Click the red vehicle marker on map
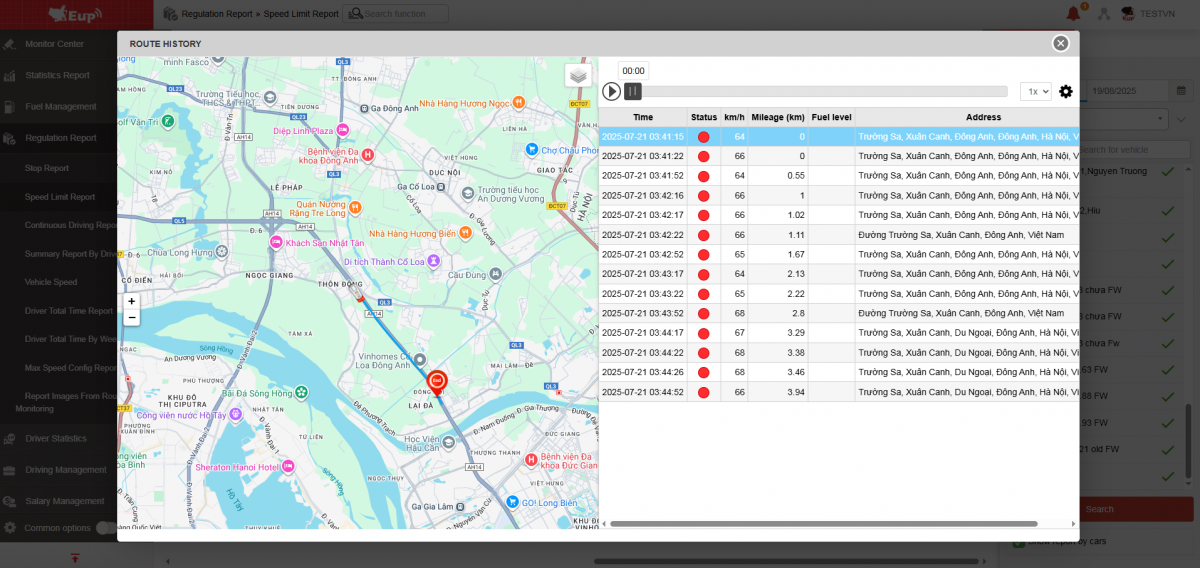Viewport: 1200px width, 568px height. pyautogui.click(x=437, y=382)
